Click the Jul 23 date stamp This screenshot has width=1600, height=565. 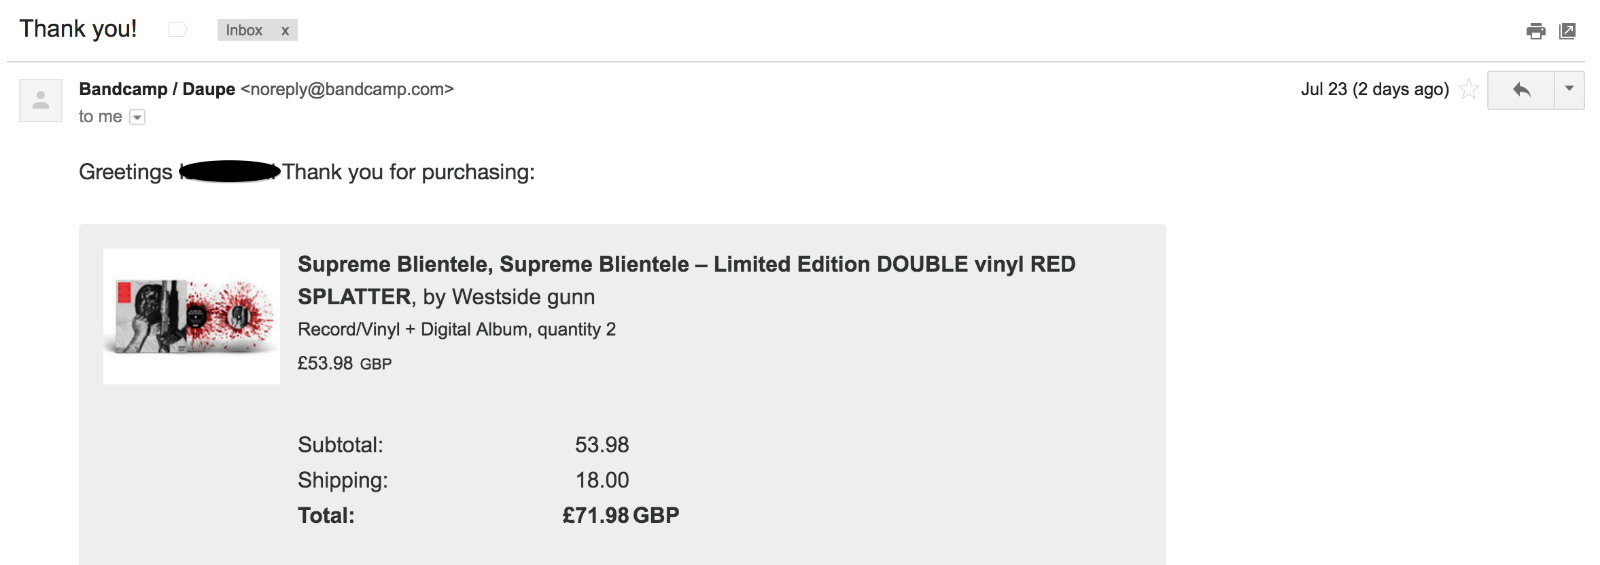pyautogui.click(x=1374, y=89)
